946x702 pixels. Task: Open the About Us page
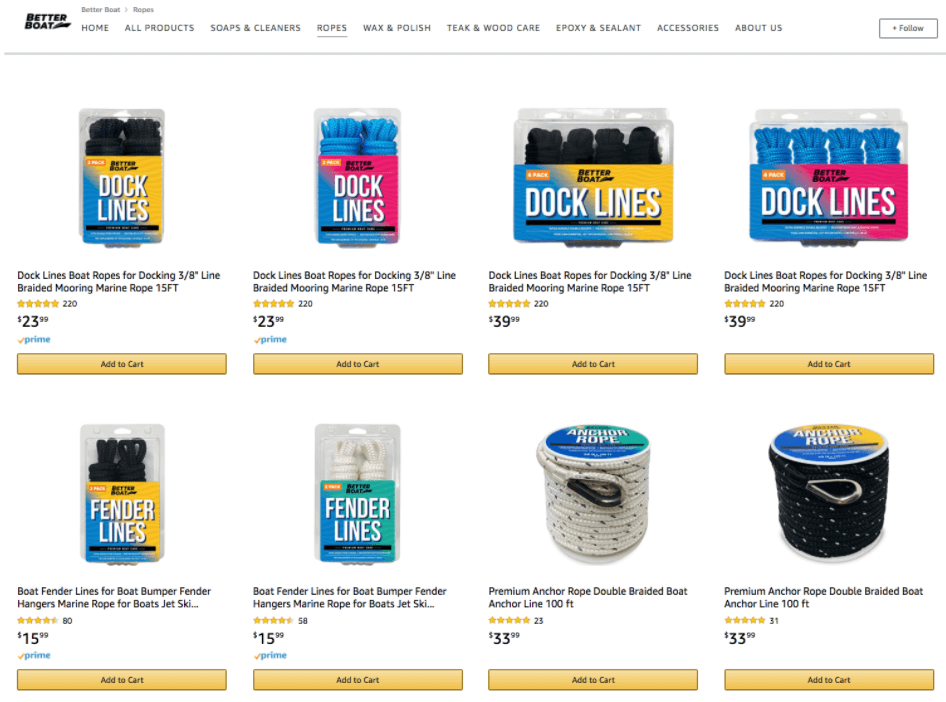tap(758, 28)
